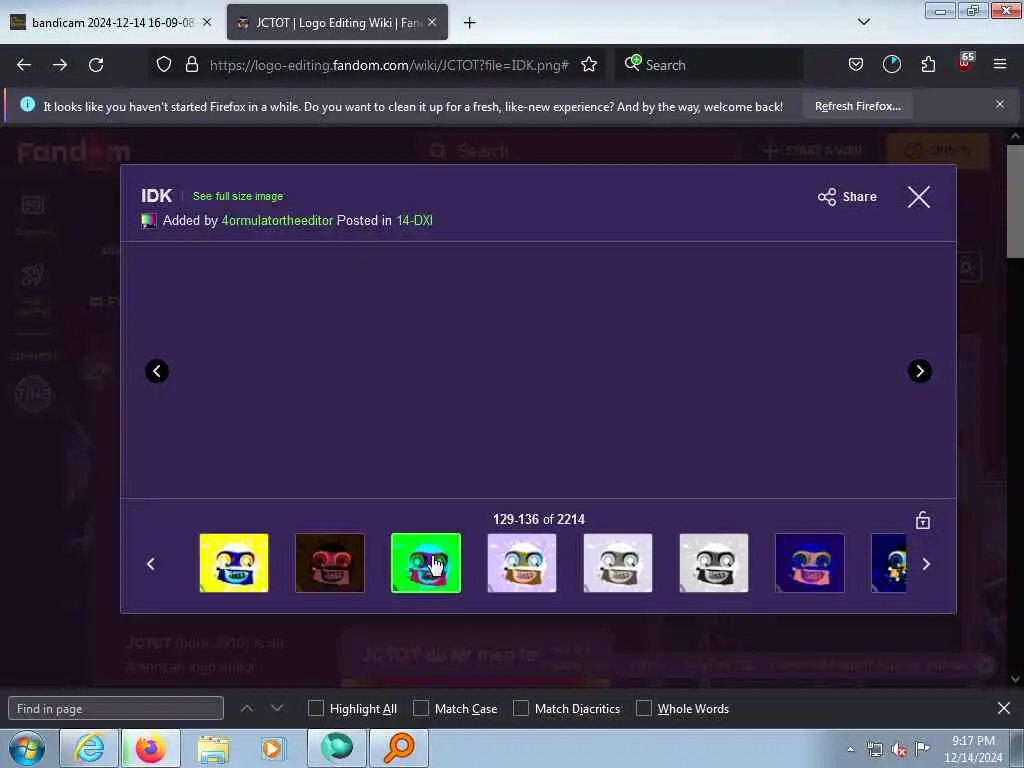Image resolution: width=1024 pixels, height=768 pixels.
Task: Open Firefox from the taskbar
Action: click(x=150, y=748)
